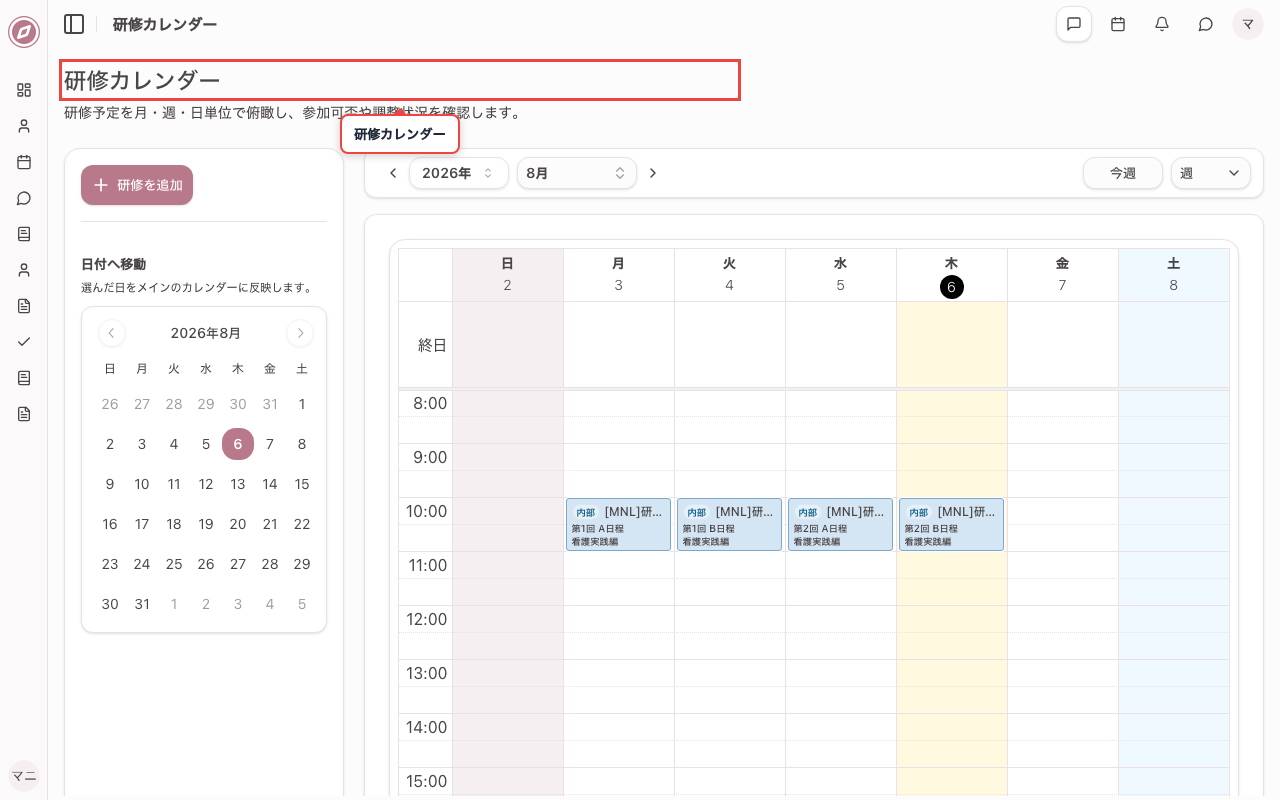Select the highlighted 6 in the mini calendar
The width and height of the screenshot is (1280, 800).
[x=238, y=444]
